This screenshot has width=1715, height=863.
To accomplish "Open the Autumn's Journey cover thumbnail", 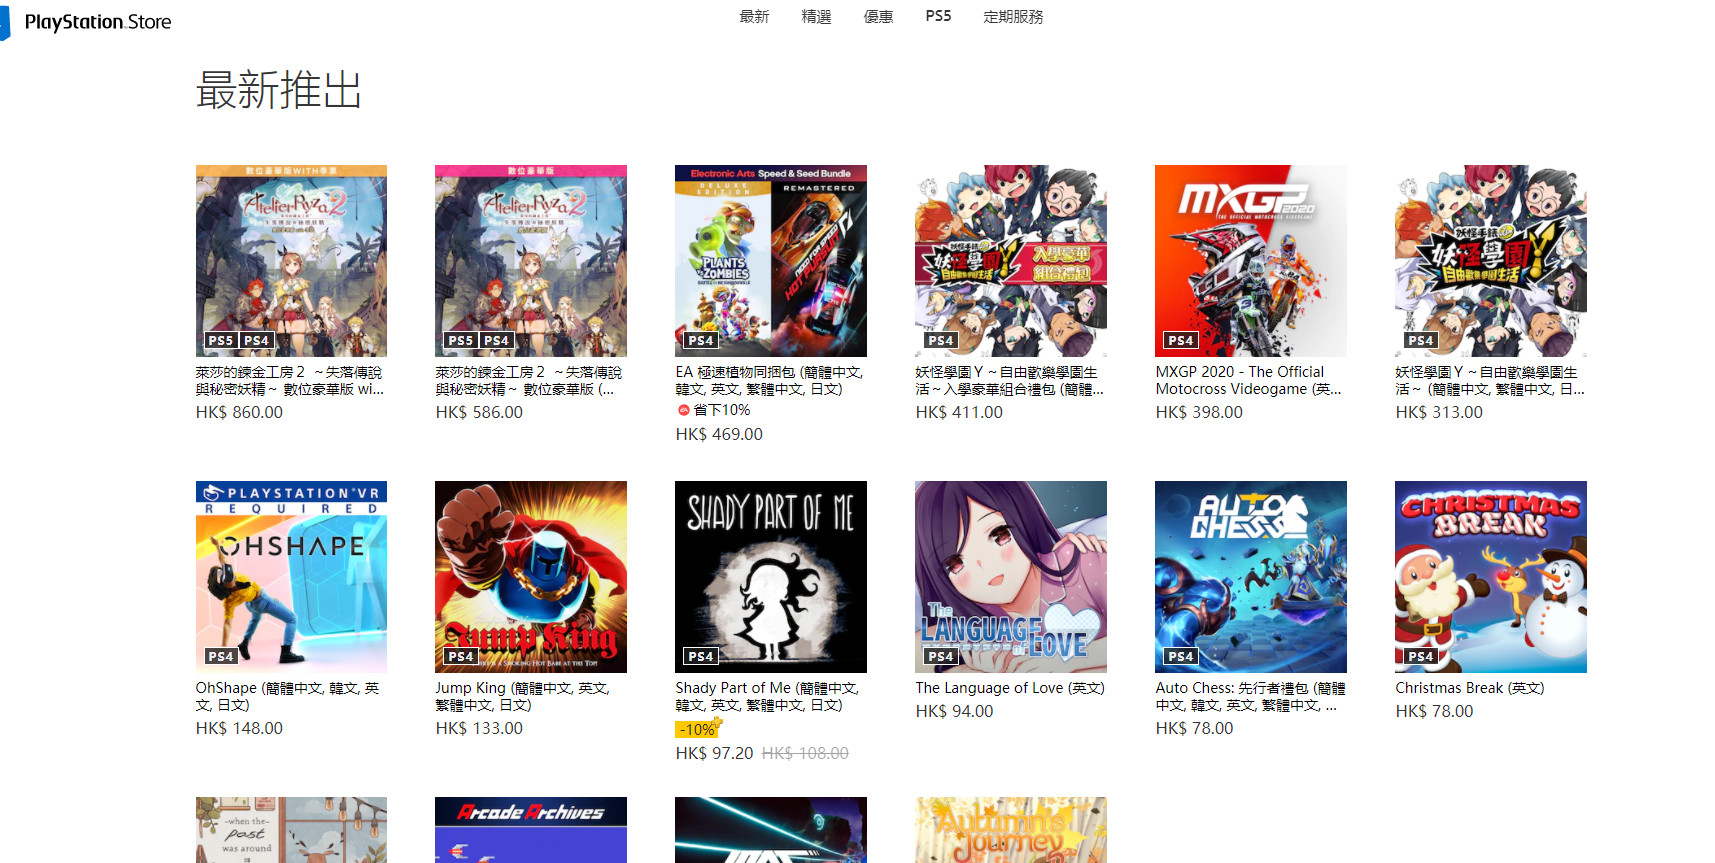I will (x=1011, y=830).
